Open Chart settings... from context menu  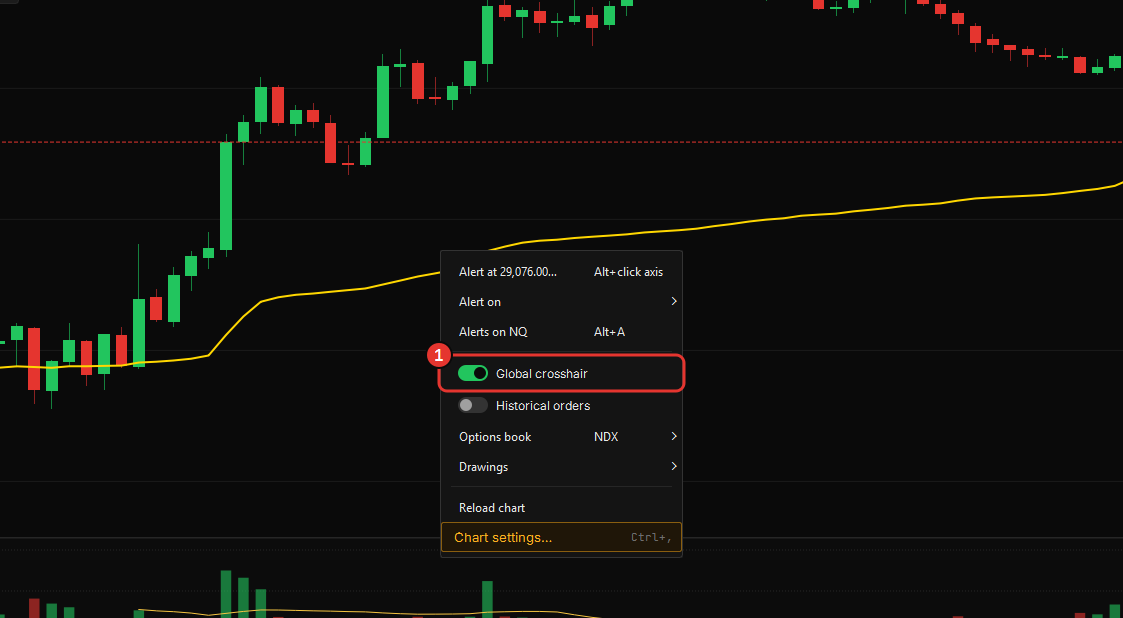point(561,537)
